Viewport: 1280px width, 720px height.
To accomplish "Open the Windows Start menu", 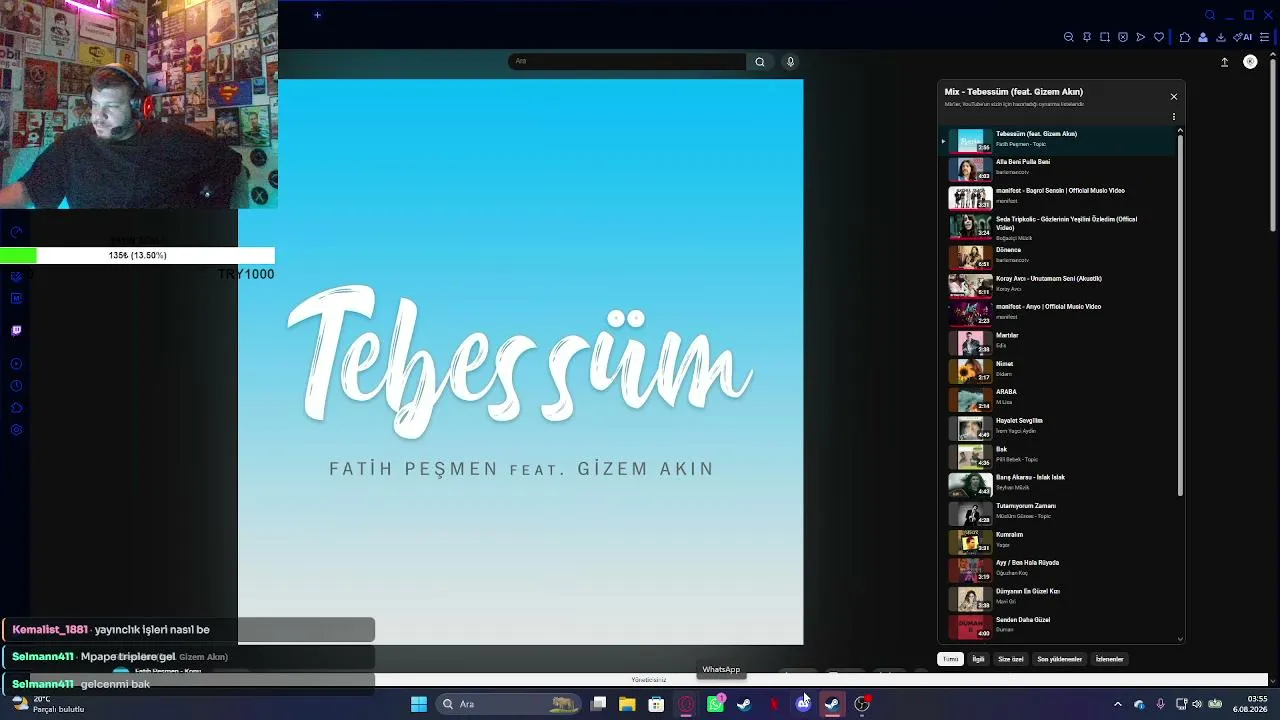I will [419, 704].
